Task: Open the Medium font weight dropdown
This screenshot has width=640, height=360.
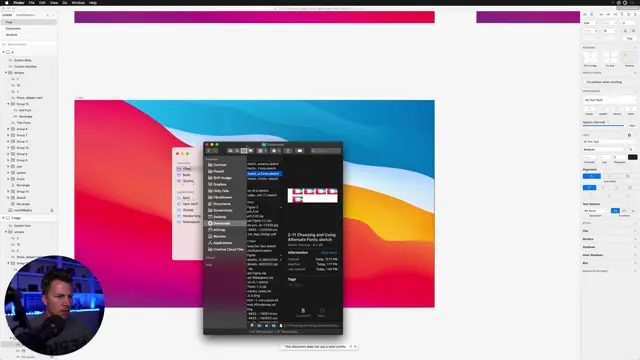Action: [603, 150]
